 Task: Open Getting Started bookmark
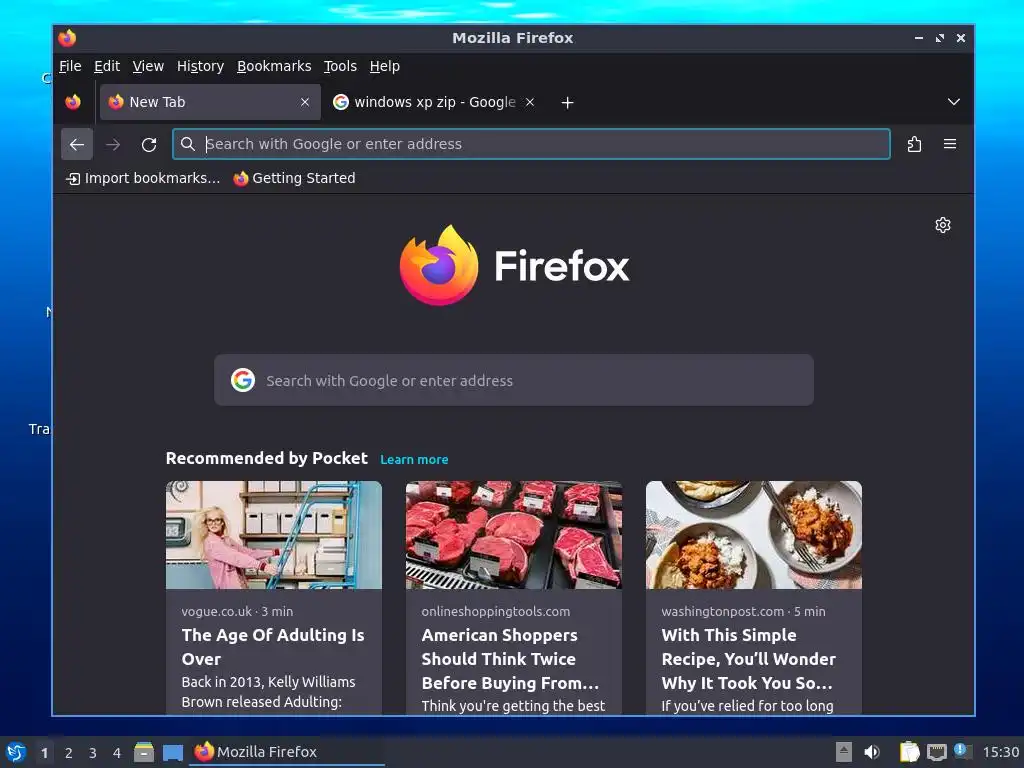pyautogui.click(x=295, y=178)
